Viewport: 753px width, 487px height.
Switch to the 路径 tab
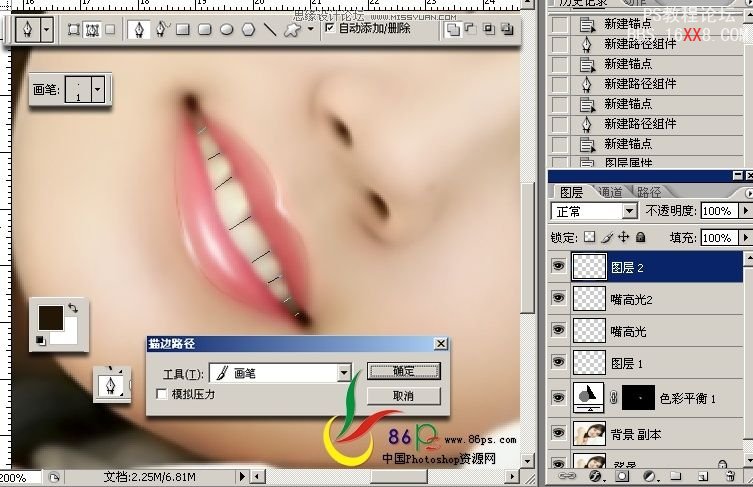648,192
